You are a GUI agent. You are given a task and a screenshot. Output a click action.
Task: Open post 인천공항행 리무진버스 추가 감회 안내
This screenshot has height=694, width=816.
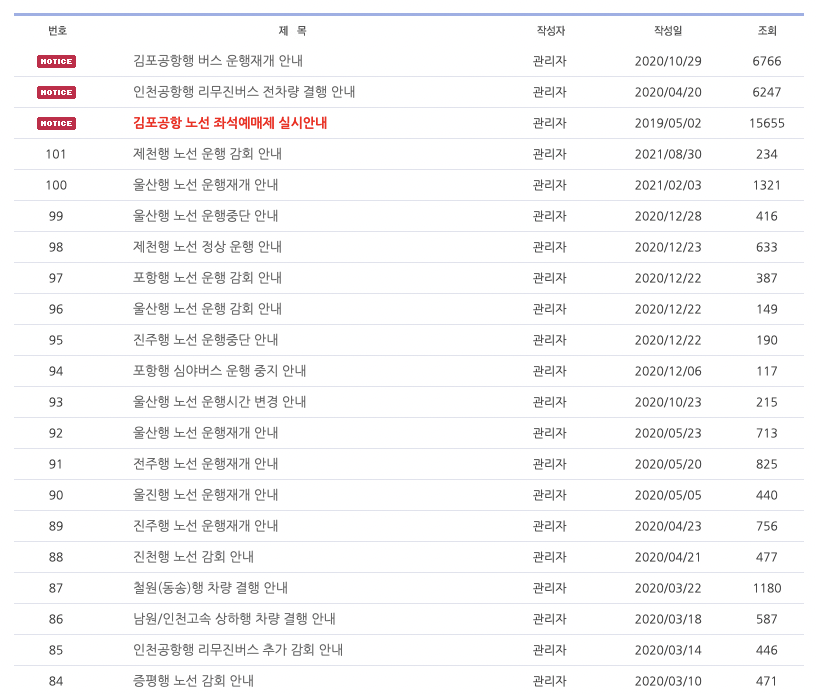pos(238,650)
